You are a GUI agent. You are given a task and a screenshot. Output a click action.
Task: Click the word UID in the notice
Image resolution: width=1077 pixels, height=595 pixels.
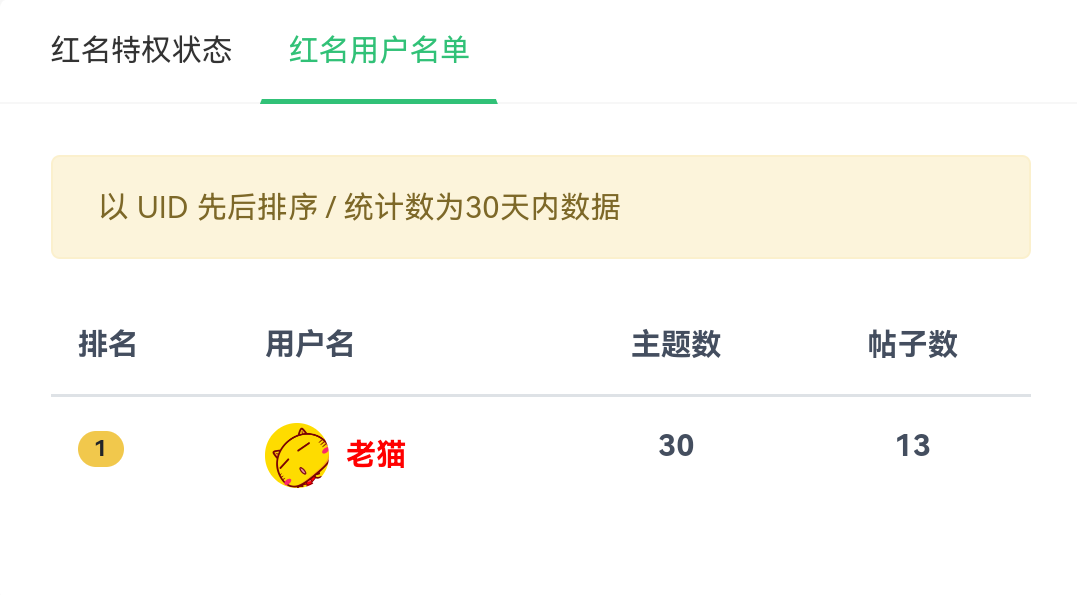(162, 207)
